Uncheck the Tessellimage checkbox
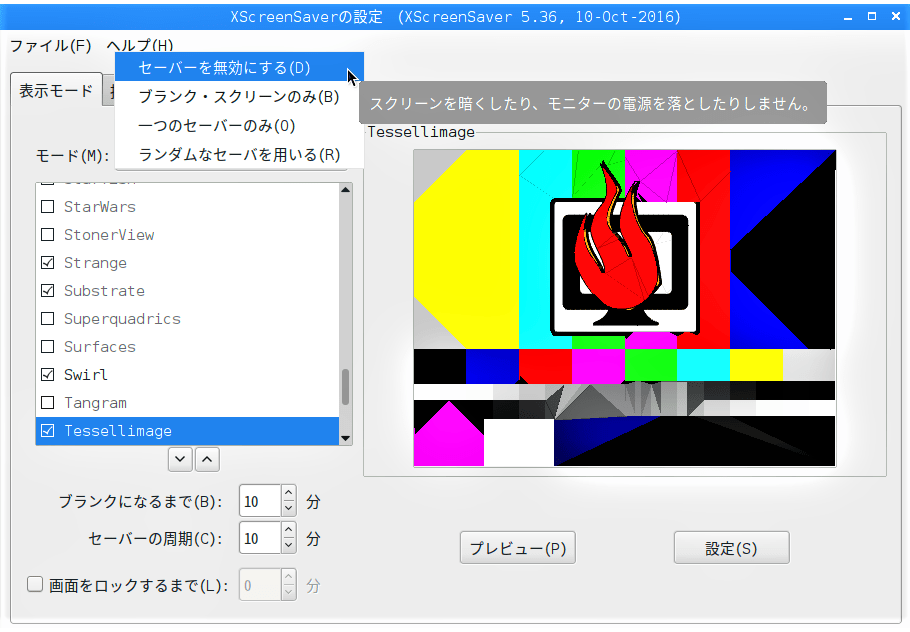Image resolution: width=910 pixels, height=632 pixels. coord(48,431)
